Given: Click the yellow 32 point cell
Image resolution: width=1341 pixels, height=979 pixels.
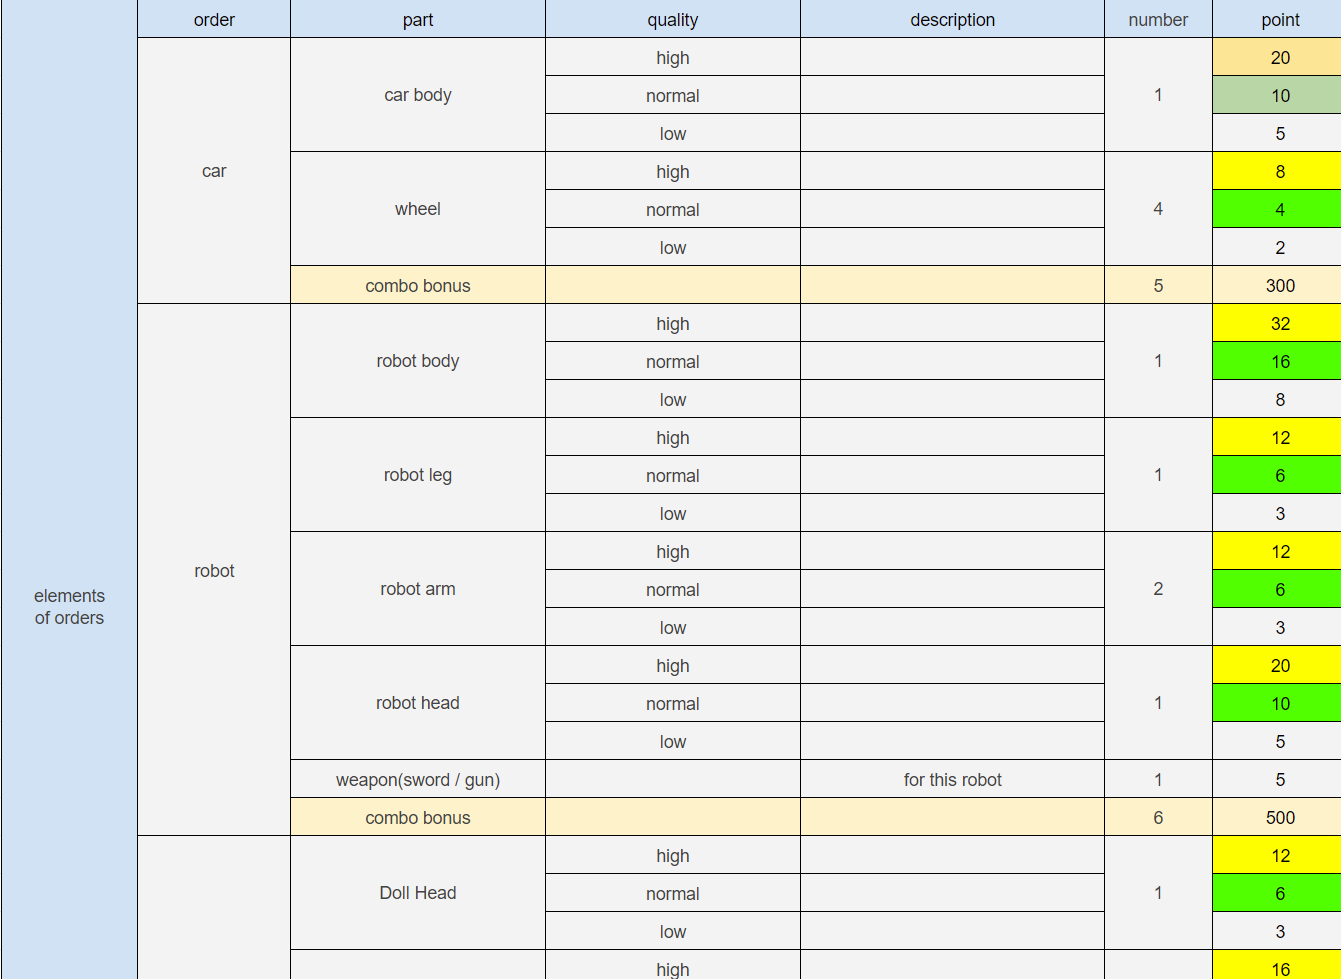Looking at the screenshot, I should click(1280, 324).
